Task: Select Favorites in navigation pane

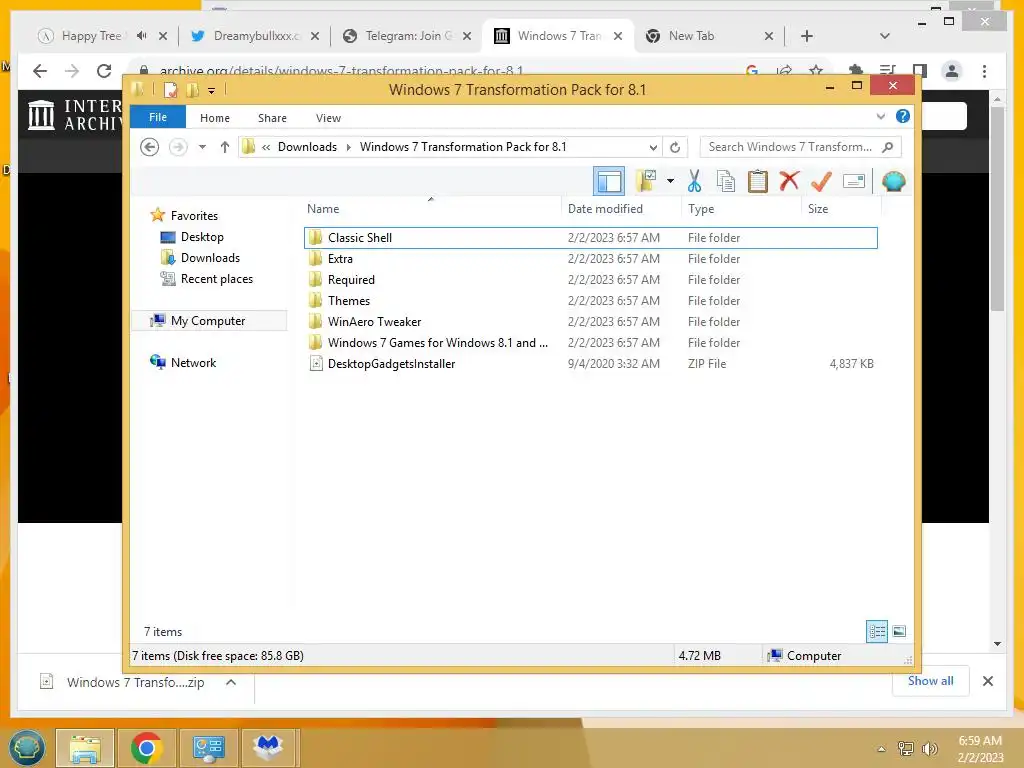Action: (x=194, y=216)
